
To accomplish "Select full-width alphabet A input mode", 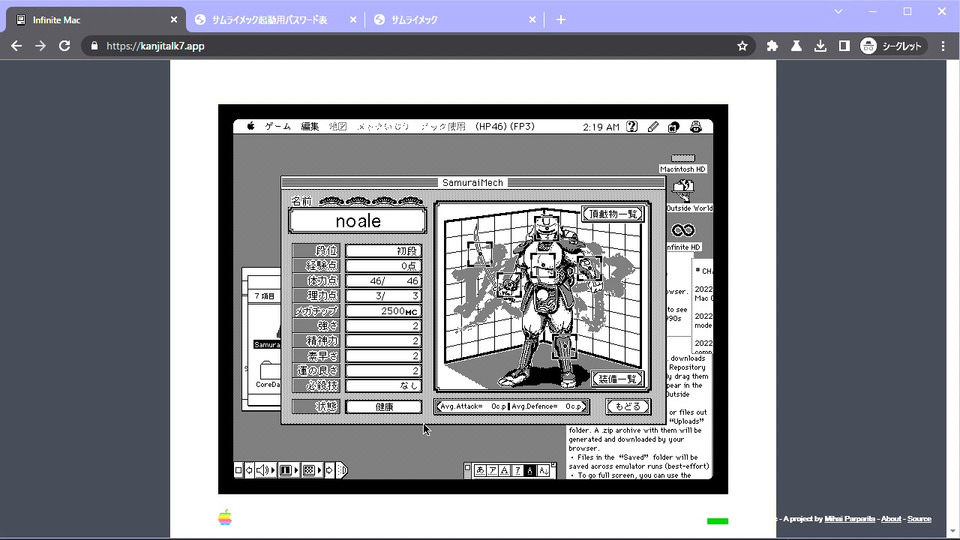I will pos(504,470).
